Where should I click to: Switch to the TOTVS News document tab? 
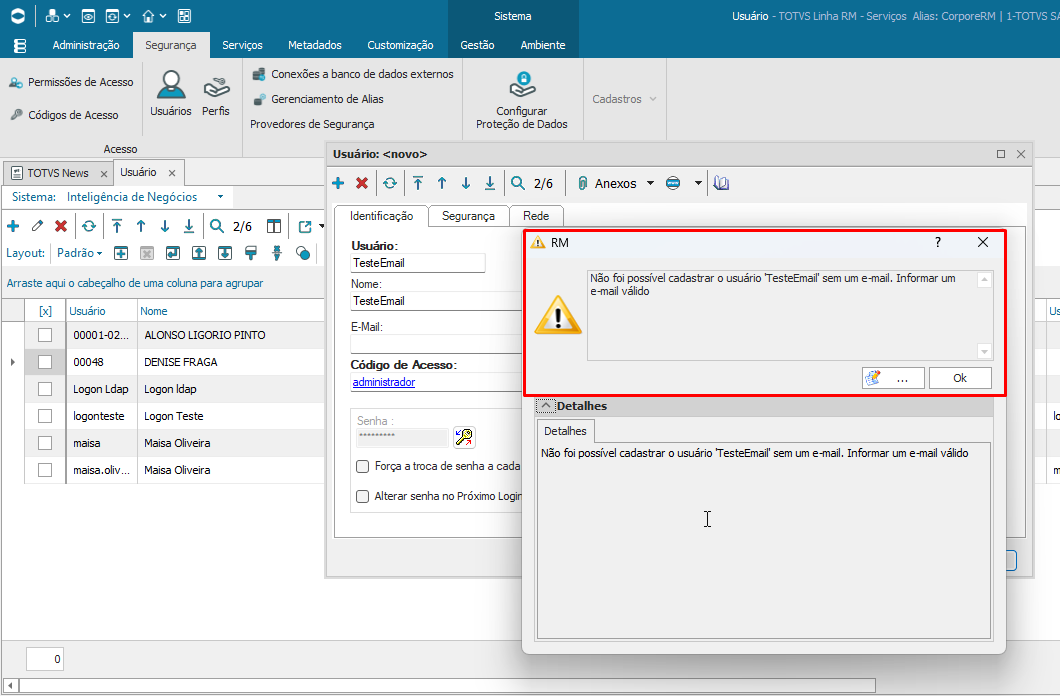coord(58,173)
